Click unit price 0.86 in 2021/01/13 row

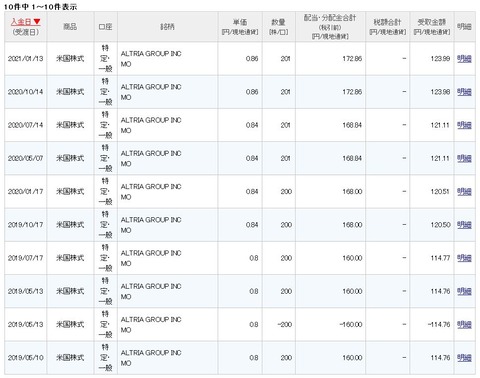click(252, 59)
